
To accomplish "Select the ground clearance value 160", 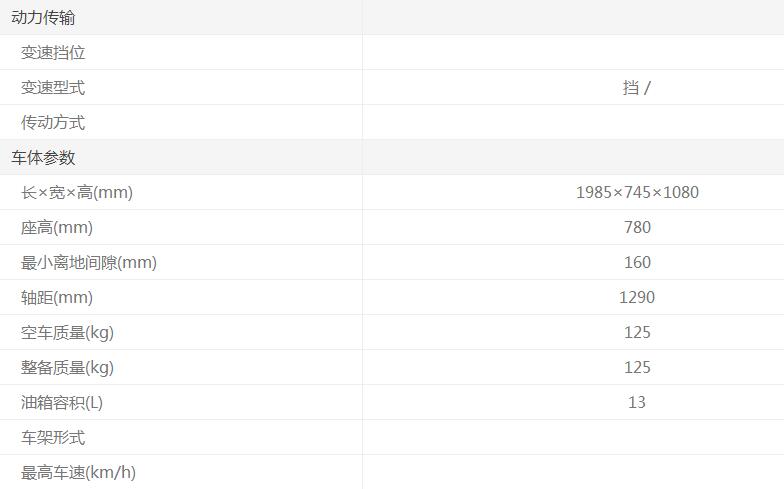I will coord(637,263).
